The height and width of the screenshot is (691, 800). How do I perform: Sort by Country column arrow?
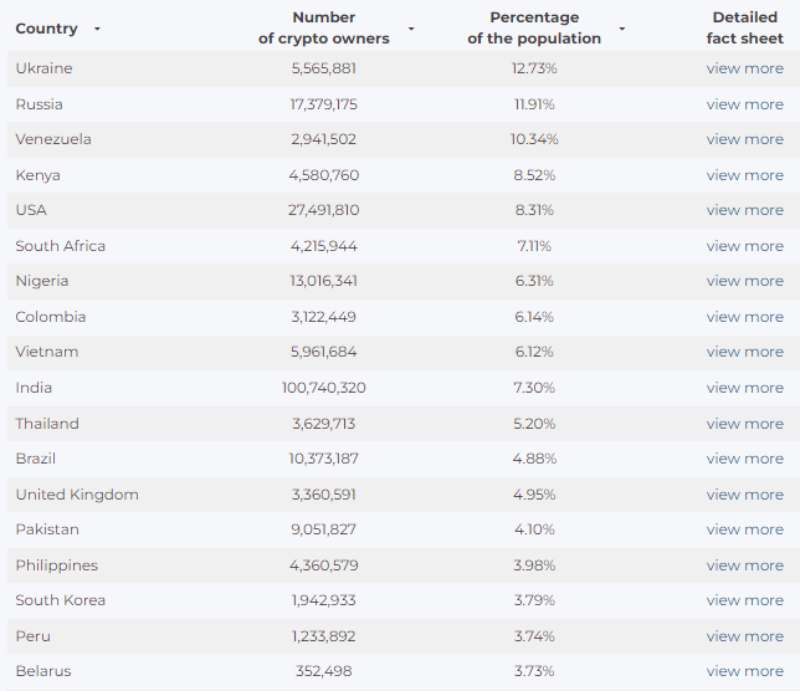[97, 29]
